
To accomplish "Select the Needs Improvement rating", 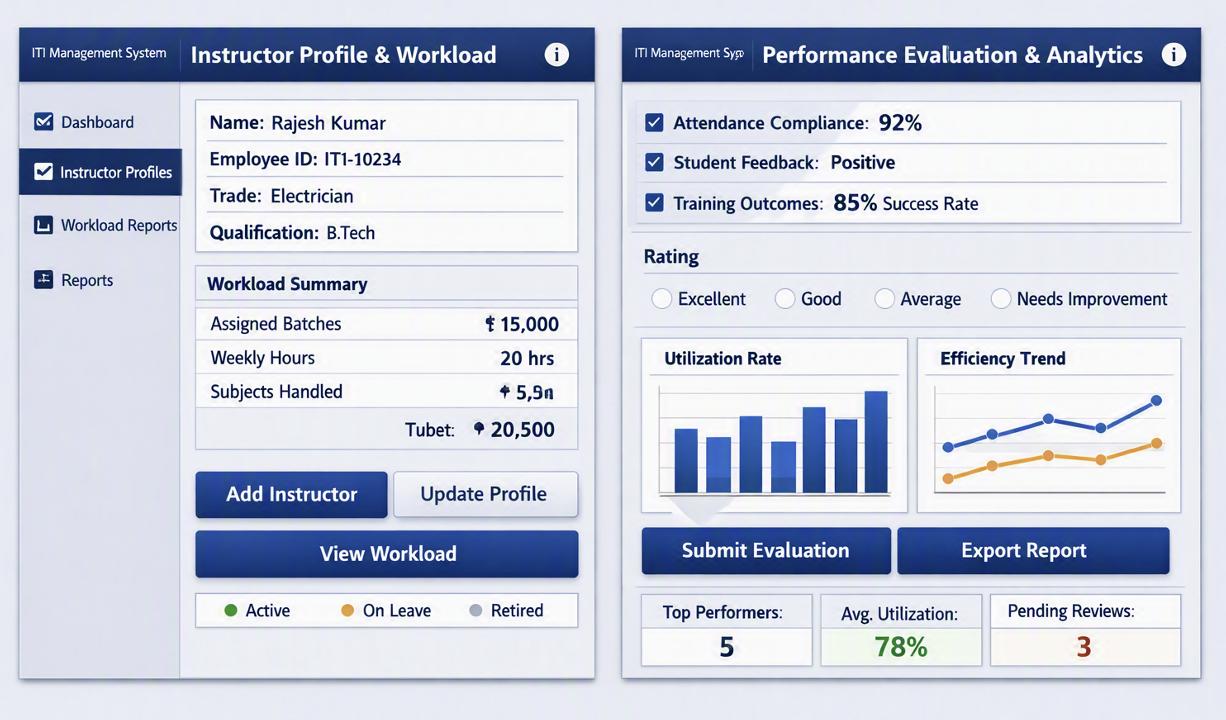I will (x=1001, y=299).
